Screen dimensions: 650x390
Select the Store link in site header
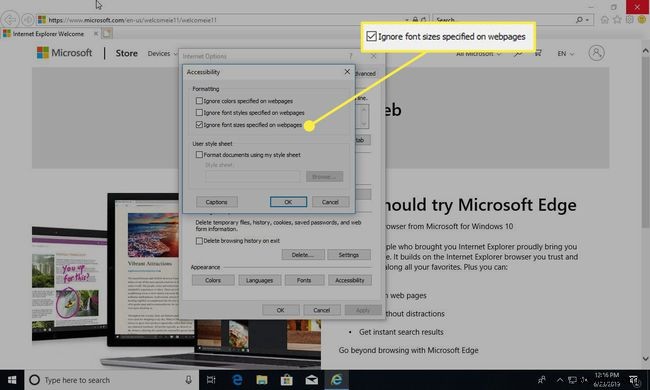click(126, 53)
